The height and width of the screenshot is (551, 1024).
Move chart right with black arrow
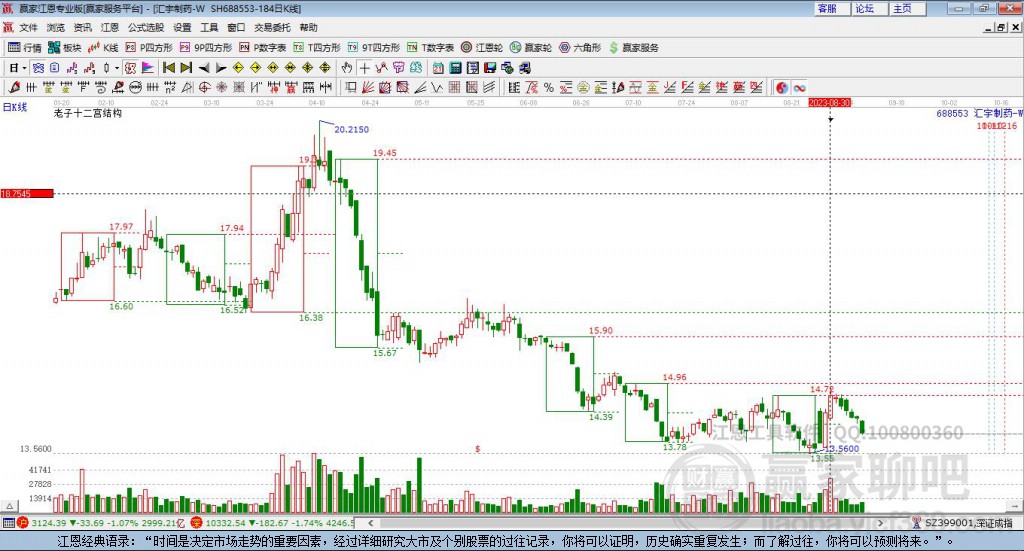pyautogui.click(x=221, y=68)
